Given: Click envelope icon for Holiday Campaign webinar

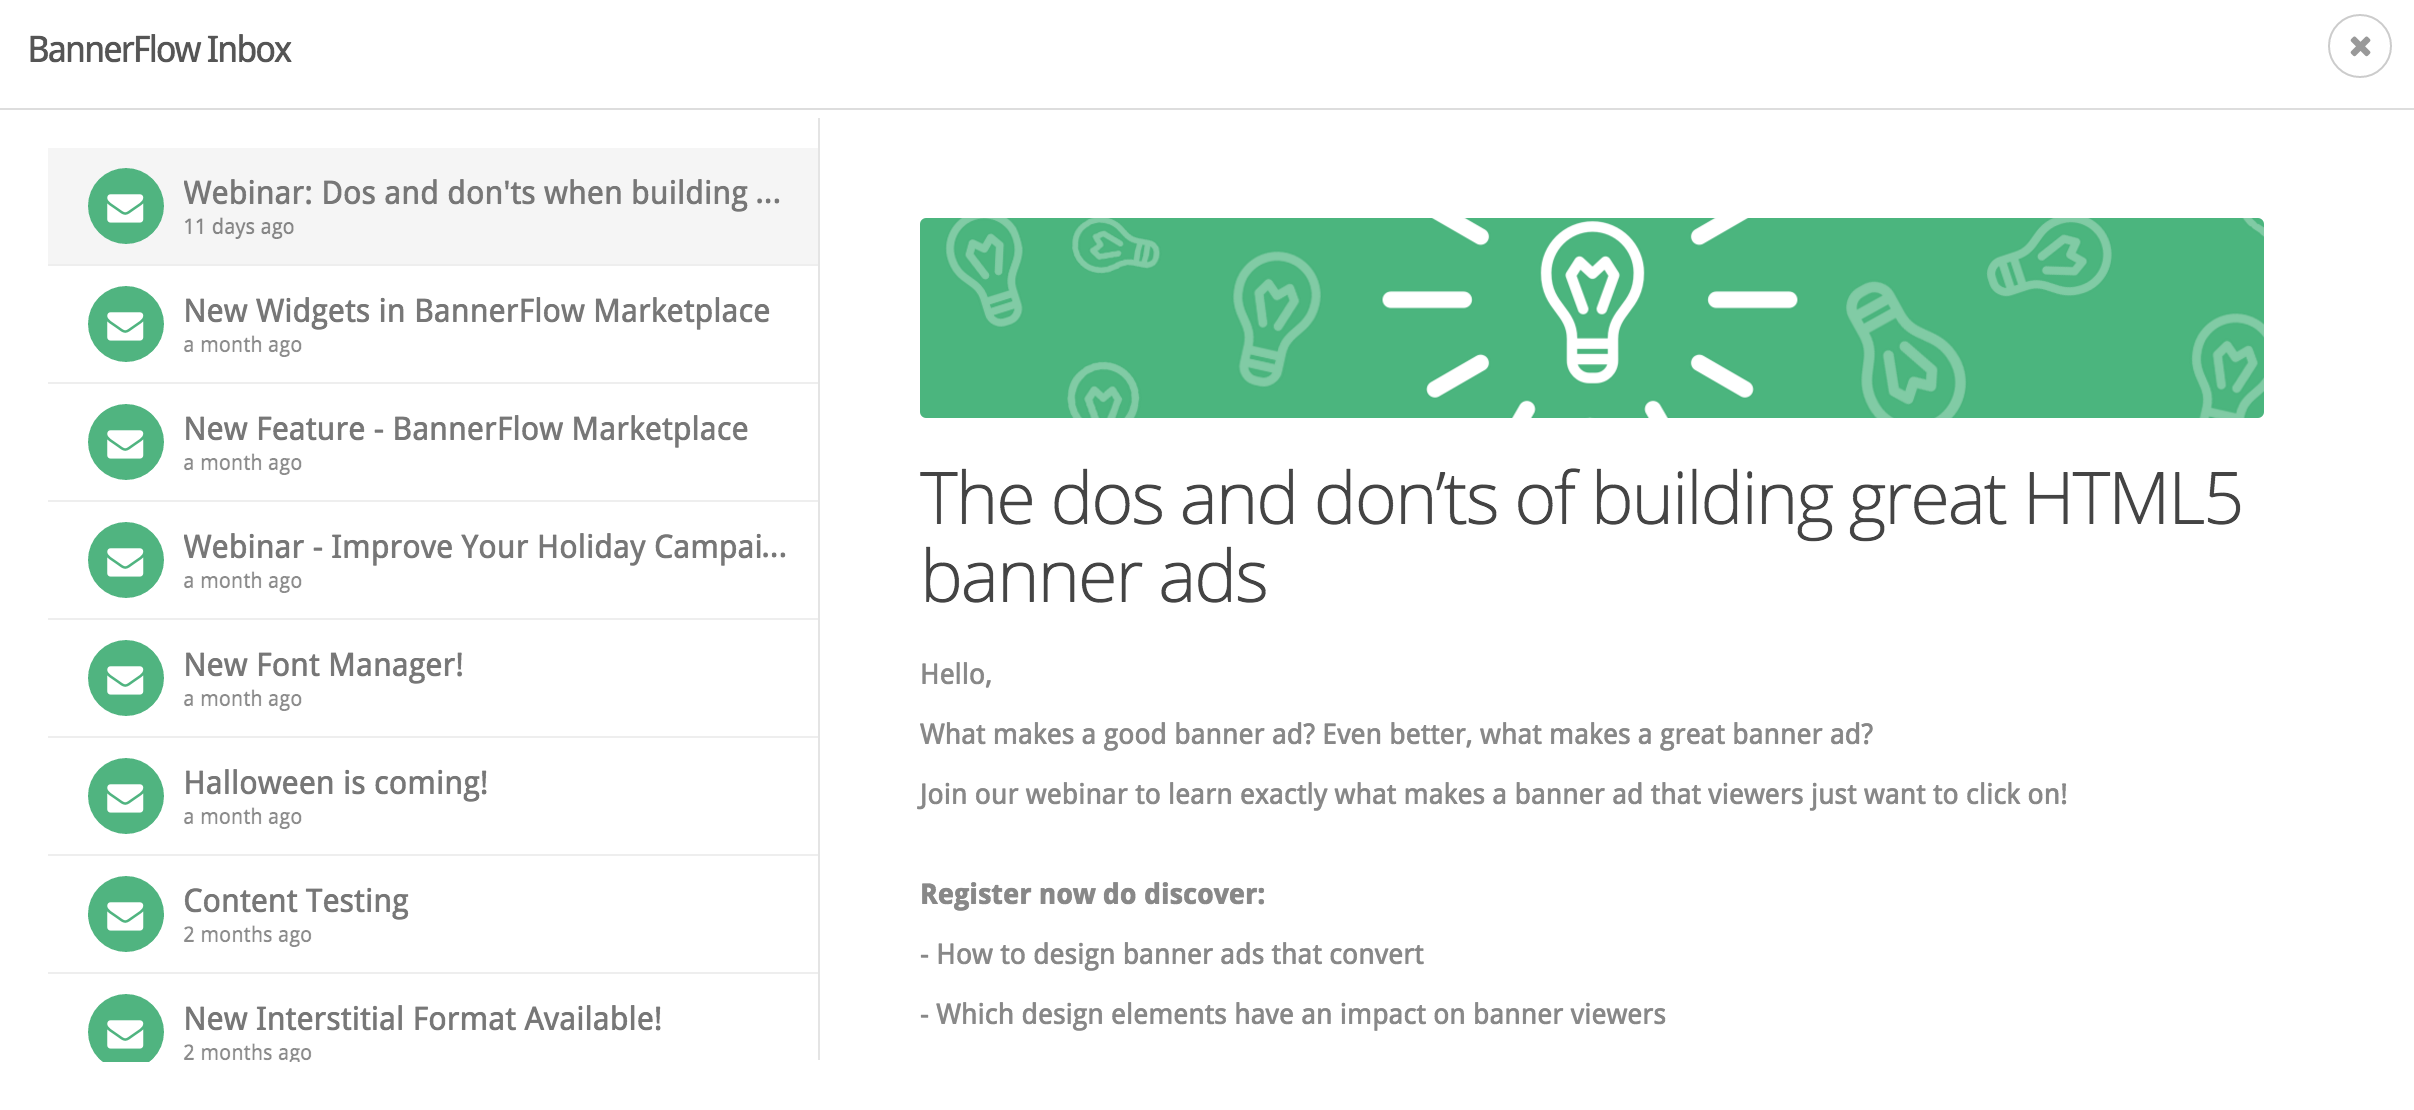Looking at the screenshot, I should coord(125,560).
